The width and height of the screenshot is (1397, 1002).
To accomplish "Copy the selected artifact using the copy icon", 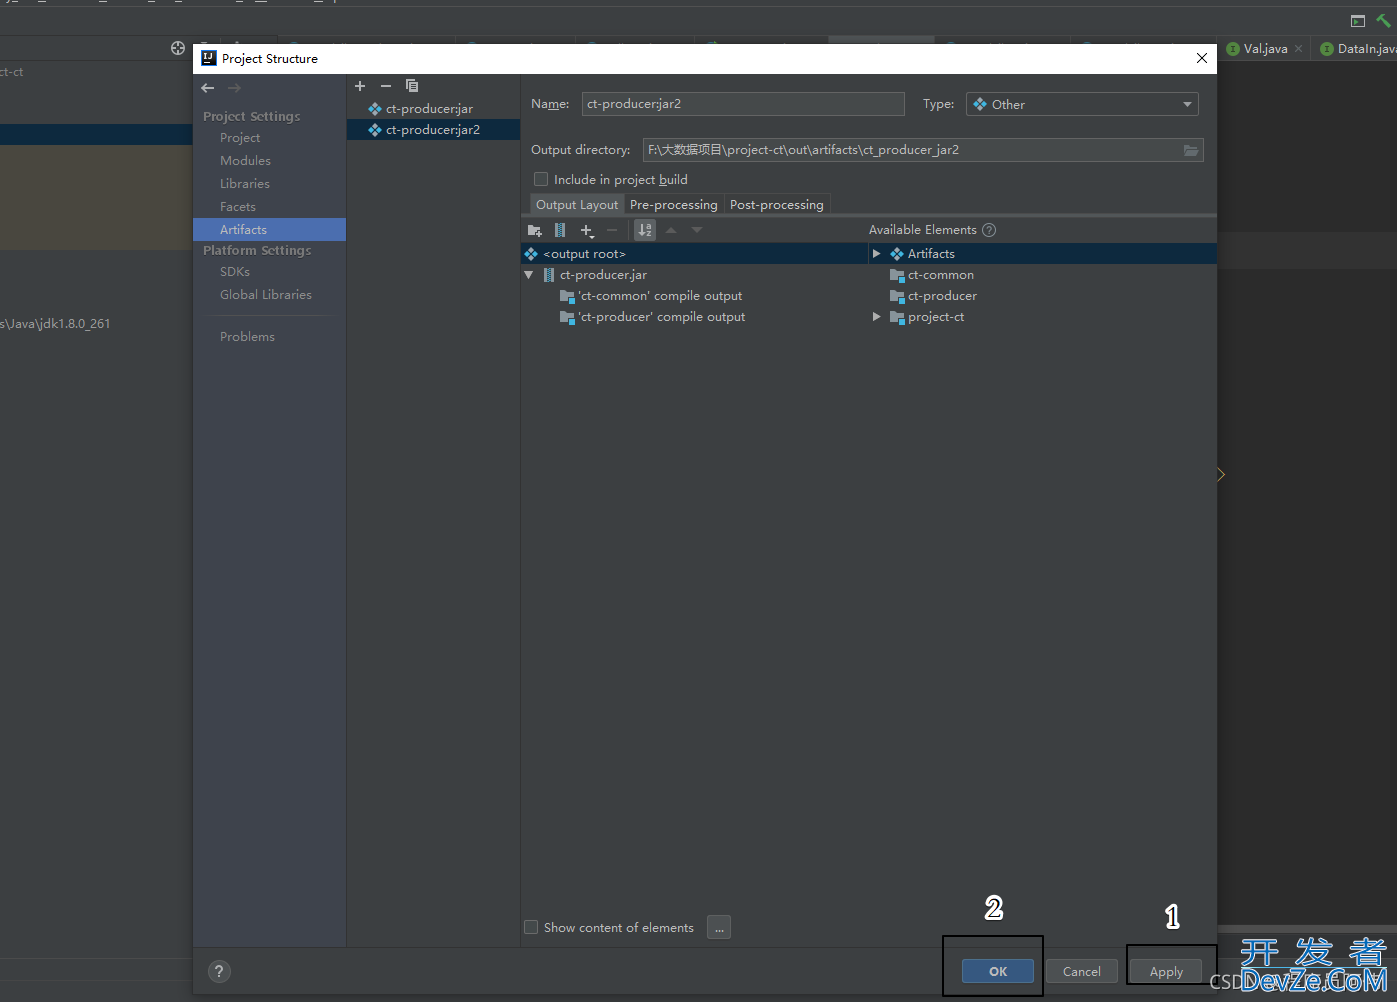I will [412, 86].
